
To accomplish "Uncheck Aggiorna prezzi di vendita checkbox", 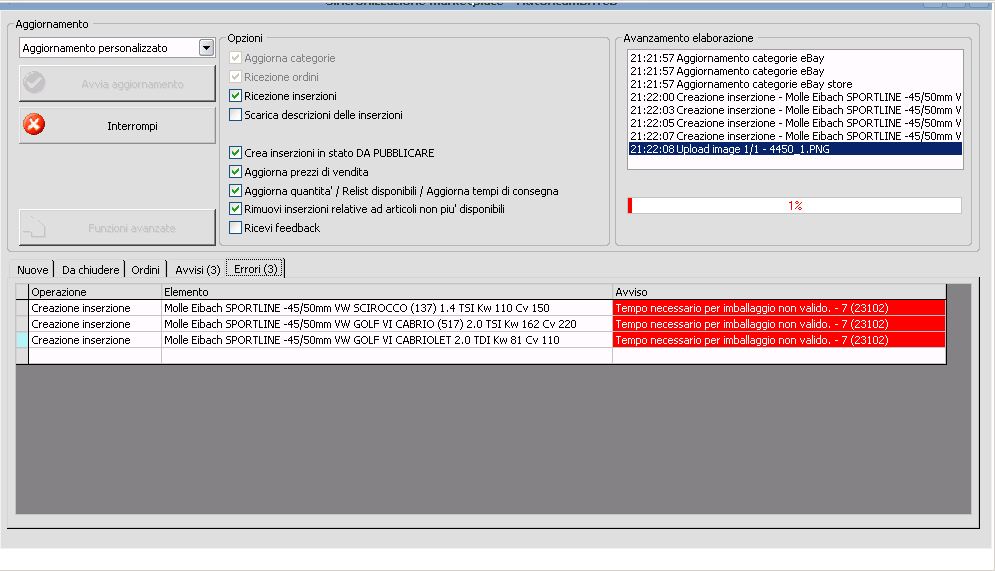I will point(235,172).
